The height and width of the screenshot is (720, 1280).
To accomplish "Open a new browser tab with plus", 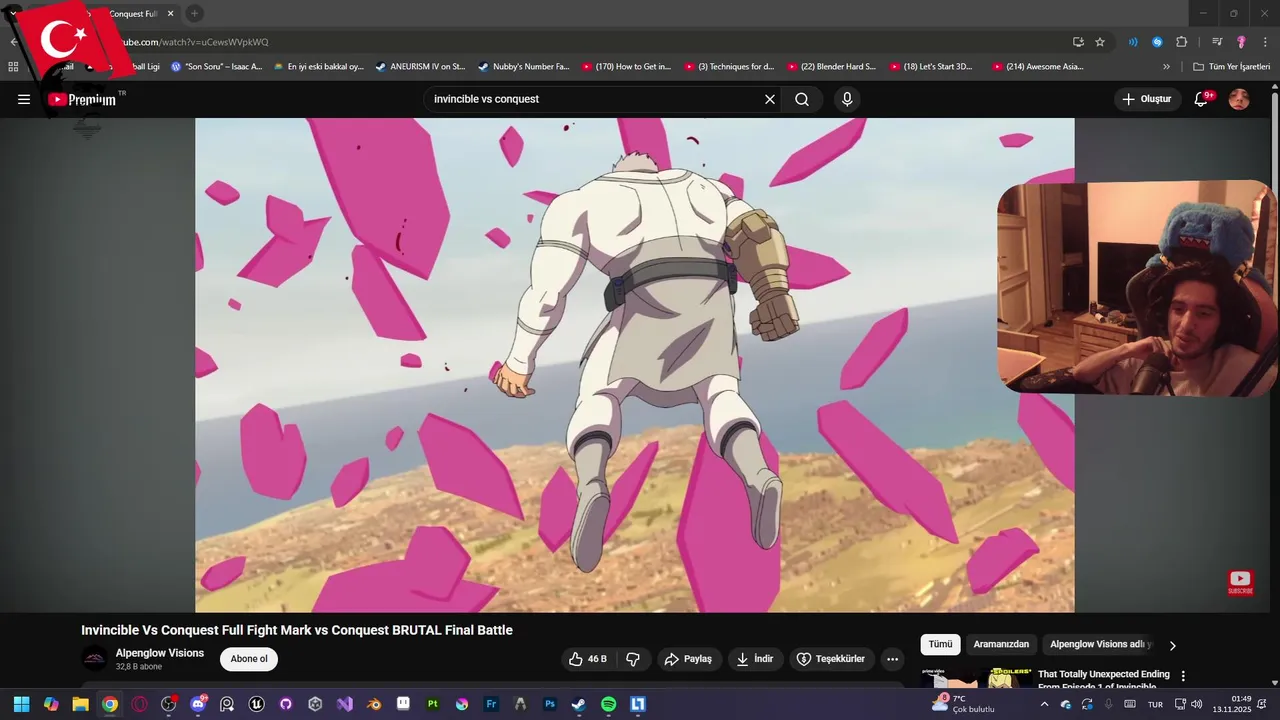I will tap(194, 13).
